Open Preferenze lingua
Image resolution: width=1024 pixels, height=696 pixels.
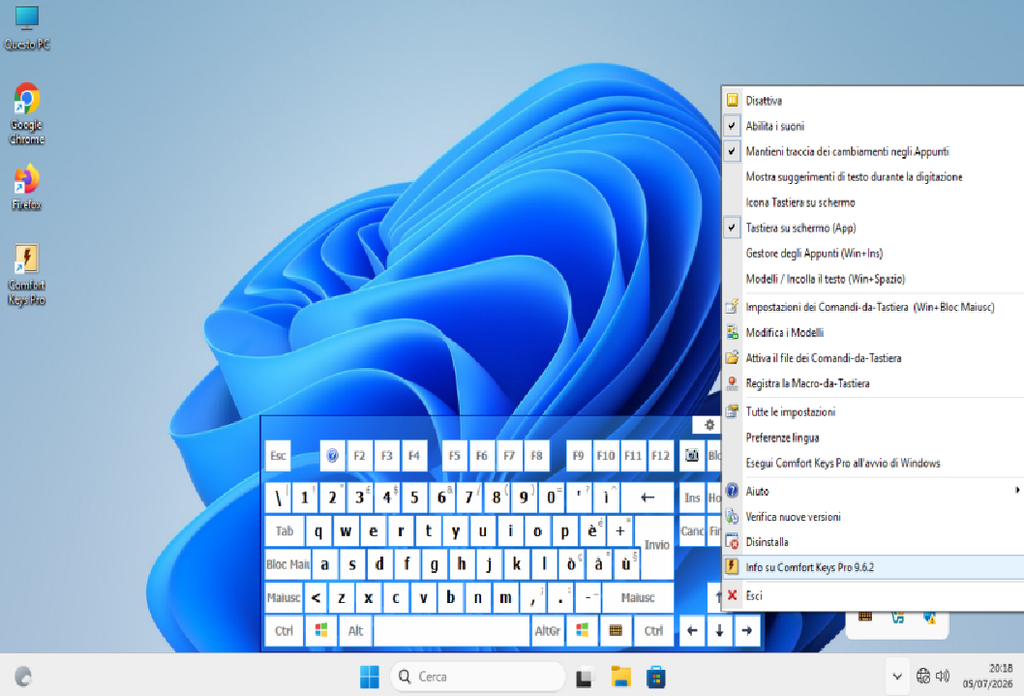873,437
